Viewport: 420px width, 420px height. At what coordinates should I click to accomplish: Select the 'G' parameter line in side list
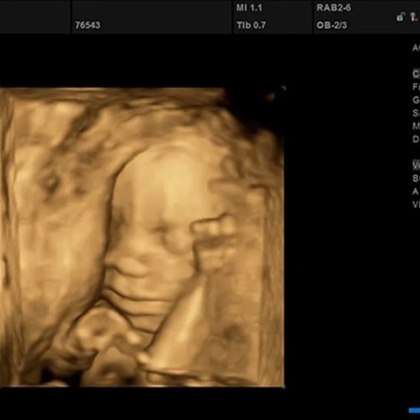click(x=416, y=100)
